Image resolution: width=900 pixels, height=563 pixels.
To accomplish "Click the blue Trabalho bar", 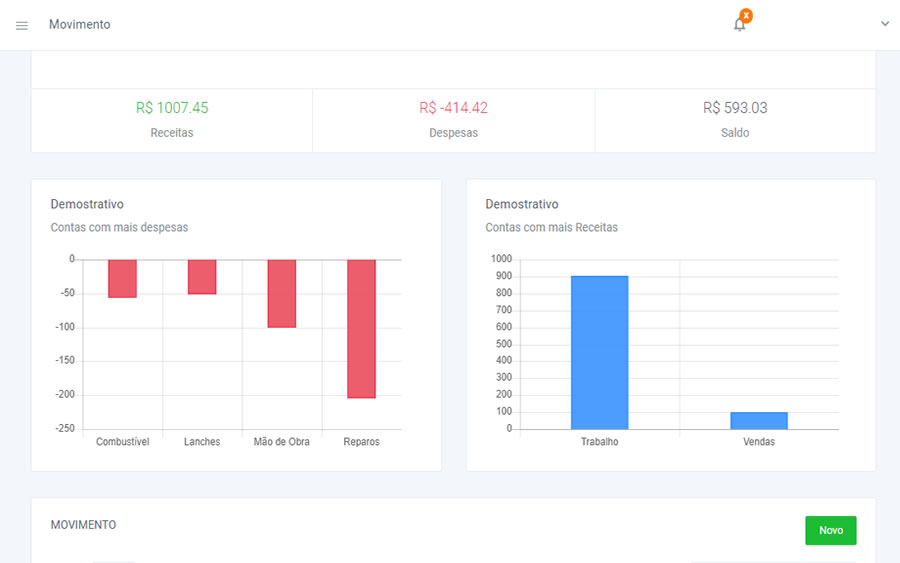I will 599,352.
